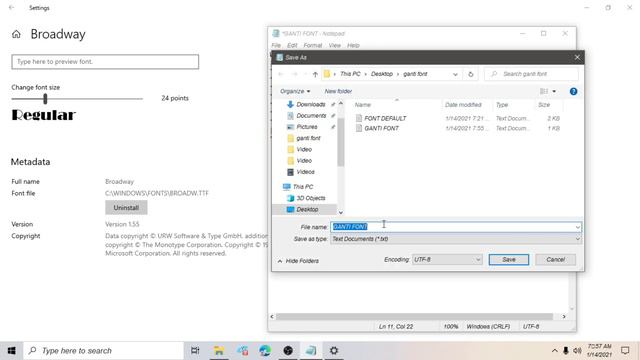Image resolution: width=640 pixels, height=360 pixels.
Task: Open the view options dropdown arrow
Action: [x=554, y=91]
